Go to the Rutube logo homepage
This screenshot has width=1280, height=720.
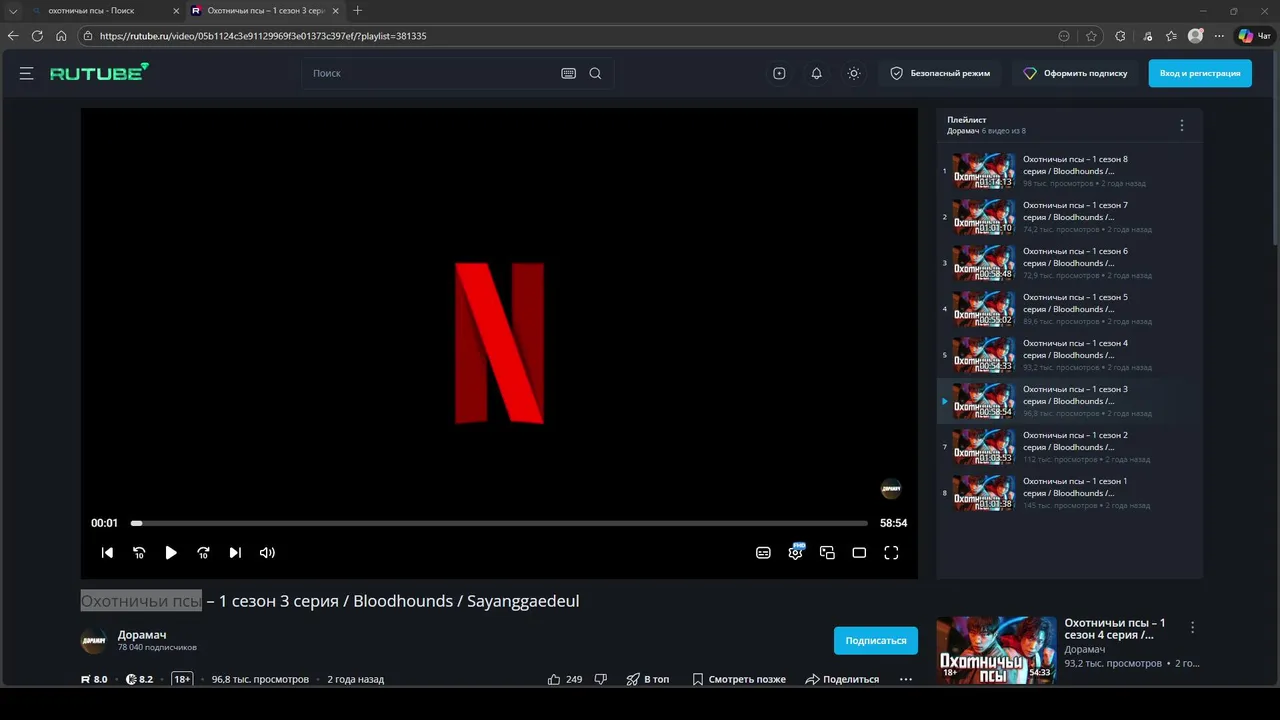point(100,72)
